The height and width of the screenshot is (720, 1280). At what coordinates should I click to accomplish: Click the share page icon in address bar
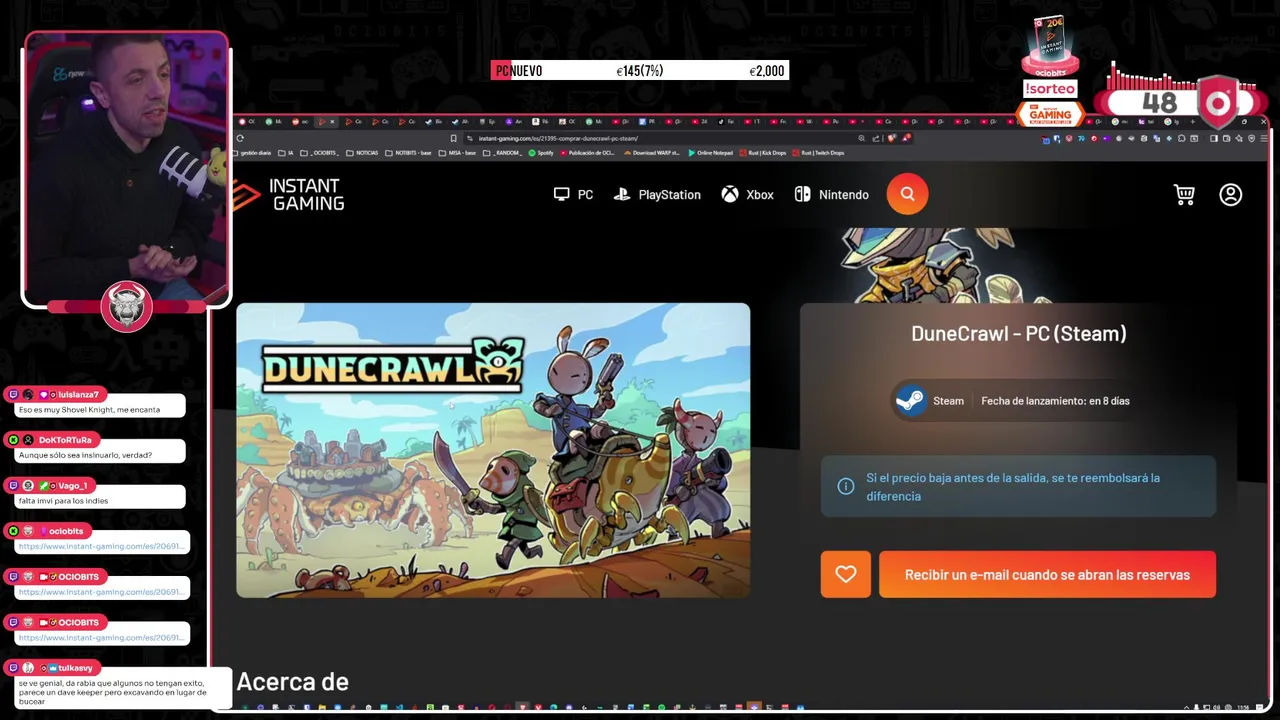876,138
